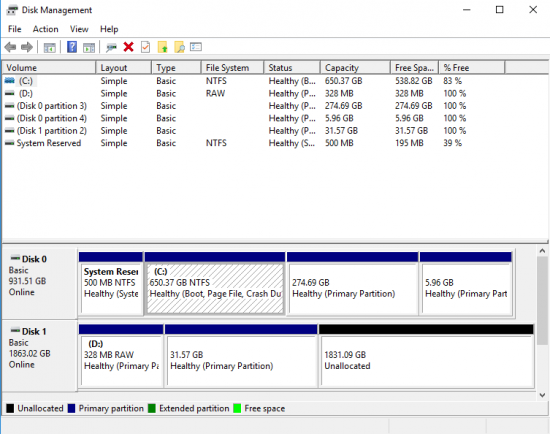Image resolution: width=550 pixels, height=434 pixels.
Task: Sort by the File System column header
Action: point(233,67)
